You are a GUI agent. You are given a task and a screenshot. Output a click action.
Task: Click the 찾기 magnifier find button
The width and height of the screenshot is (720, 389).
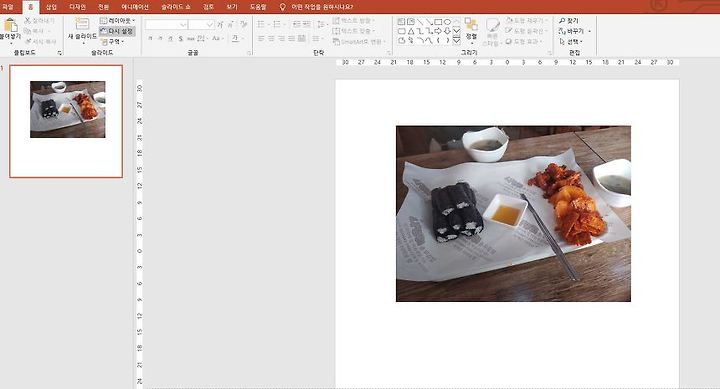point(568,21)
